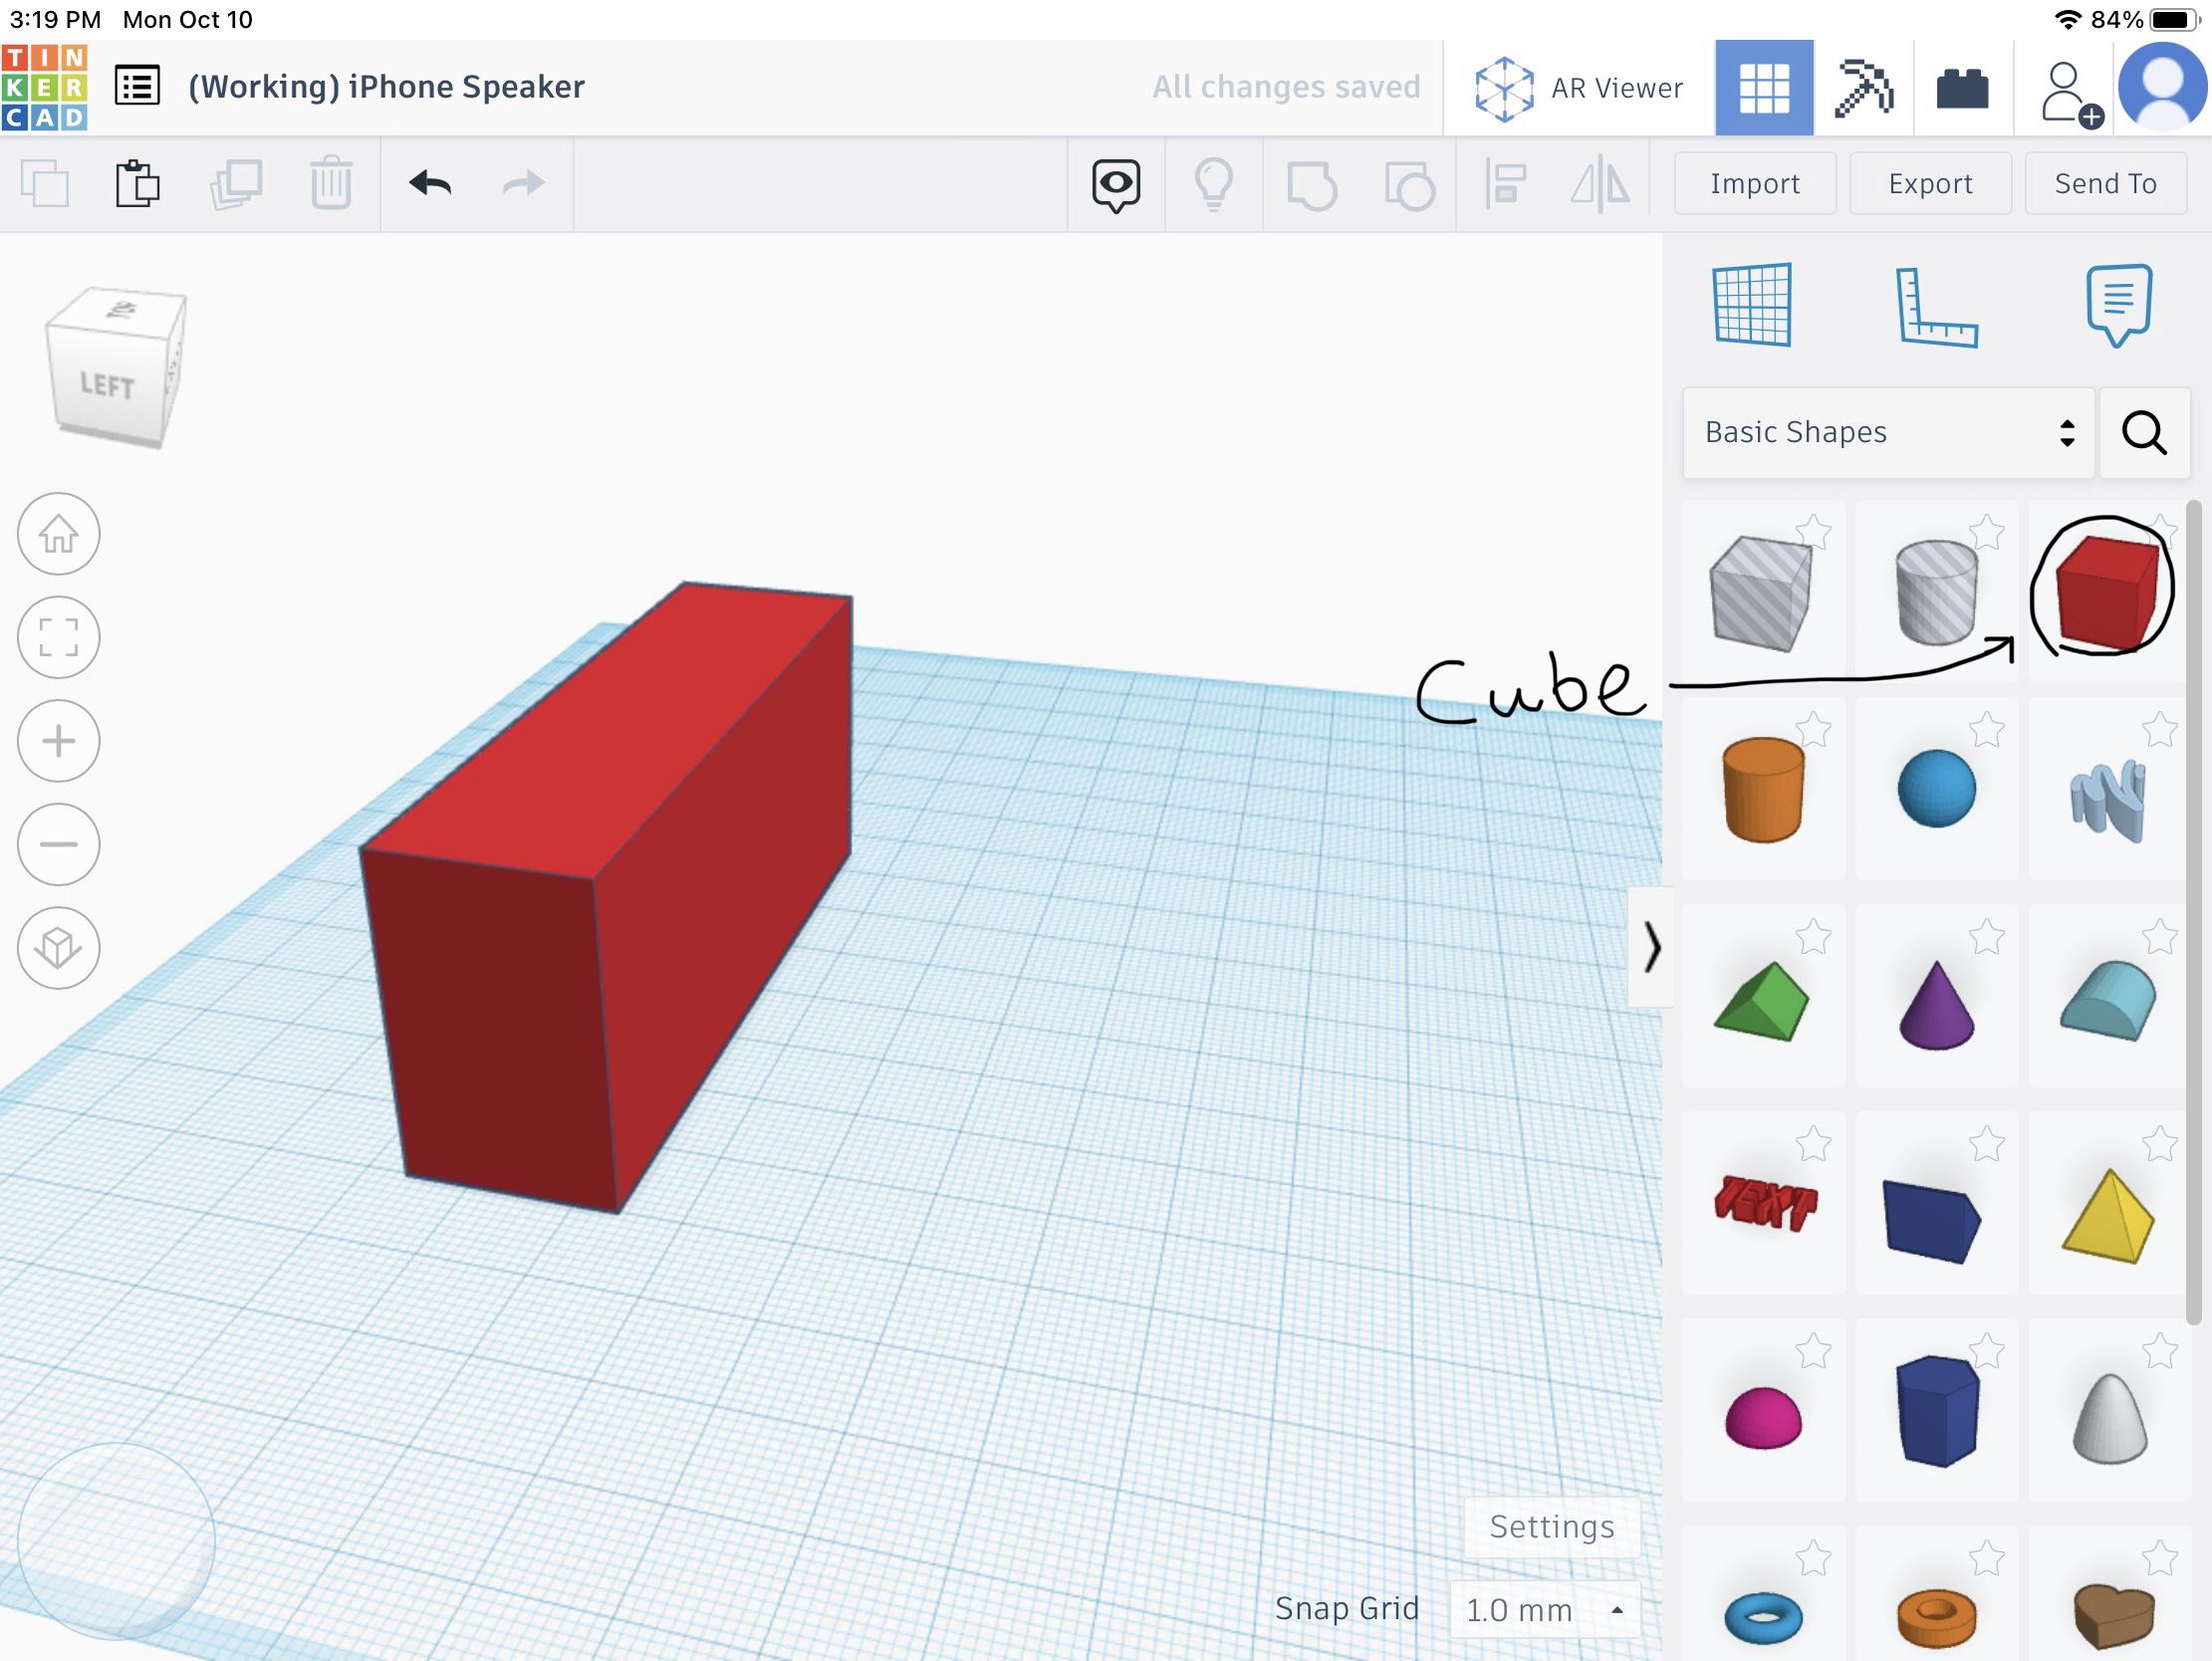Select the red Box shape thumbnail
Viewport: 2212px width, 1661px height.
point(2104,592)
